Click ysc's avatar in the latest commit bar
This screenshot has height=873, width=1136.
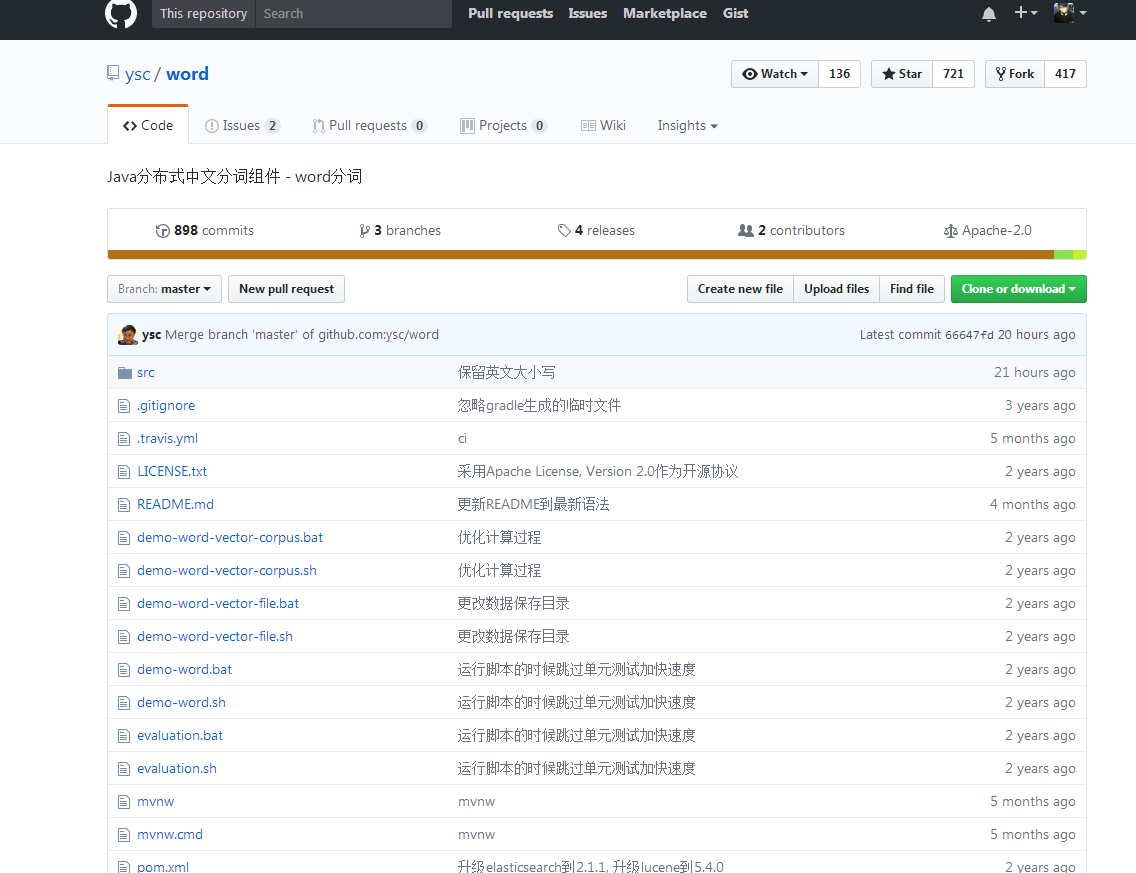[x=128, y=335]
